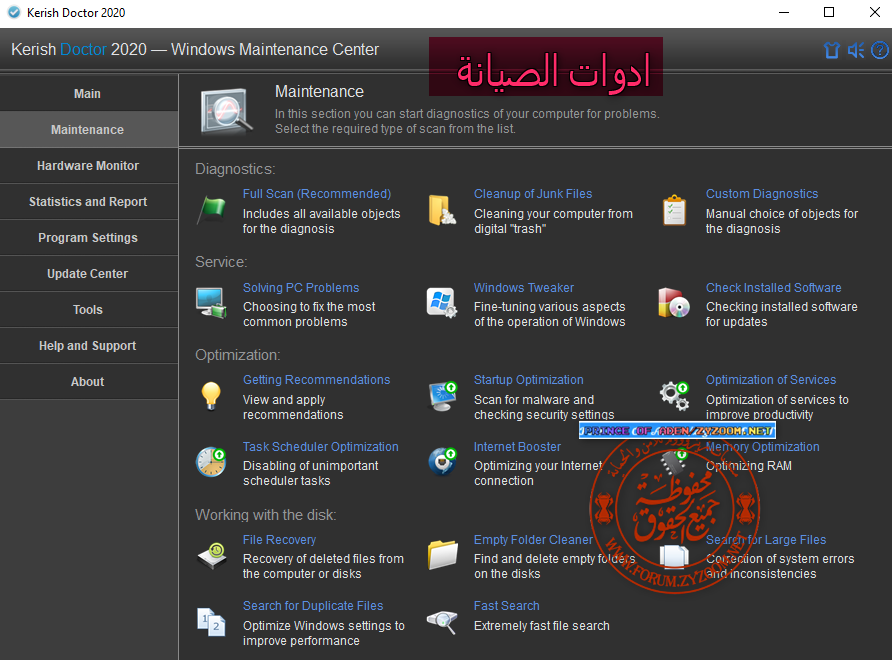Start Full Scan (Recommended) link
892x660 pixels.
(317, 194)
